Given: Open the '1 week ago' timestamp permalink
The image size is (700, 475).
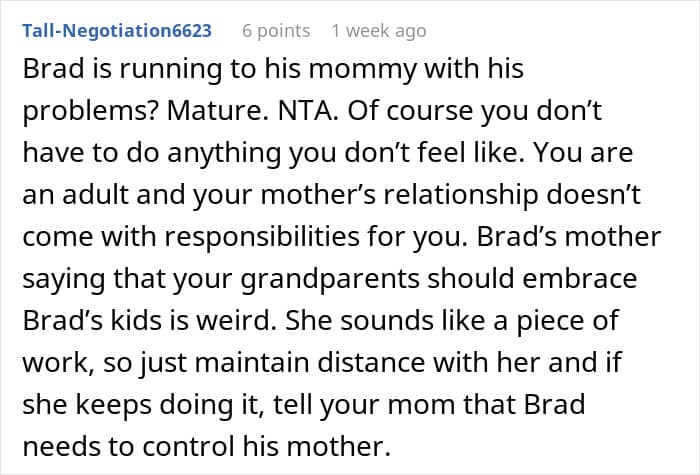Looking at the screenshot, I should [x=379, y=31].
